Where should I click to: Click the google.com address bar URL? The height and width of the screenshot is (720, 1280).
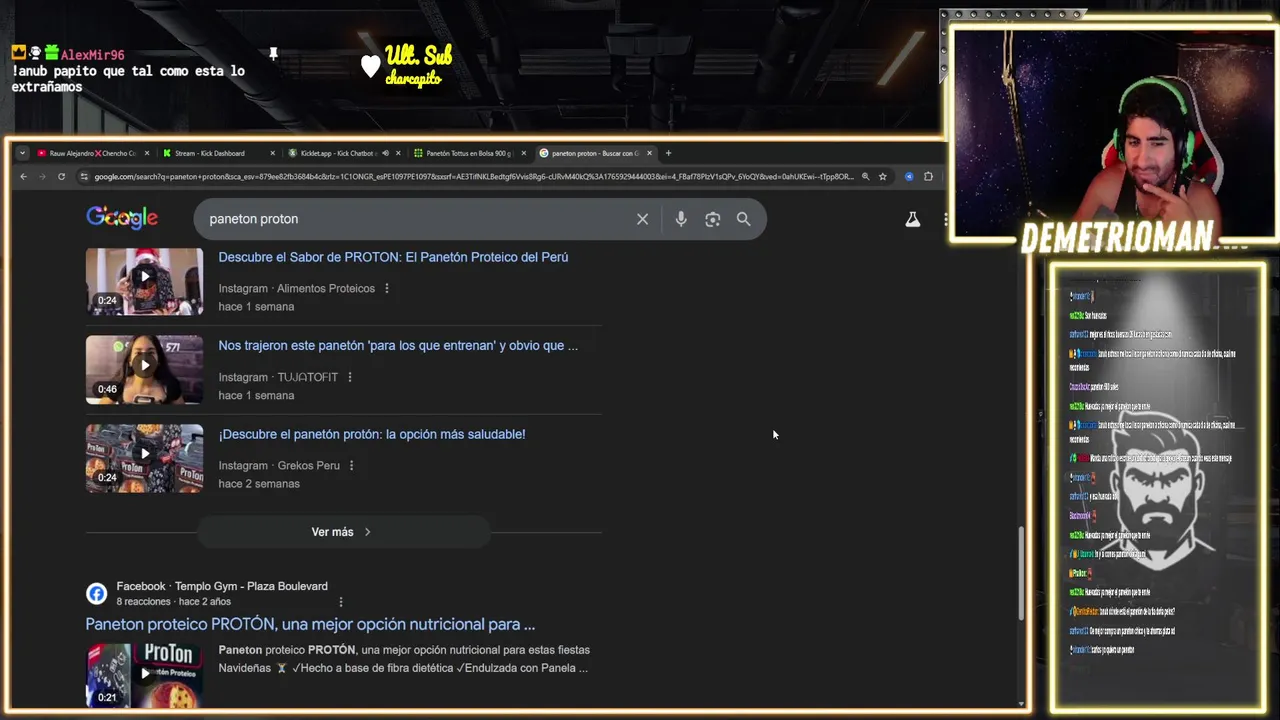(x=474, y=177)
